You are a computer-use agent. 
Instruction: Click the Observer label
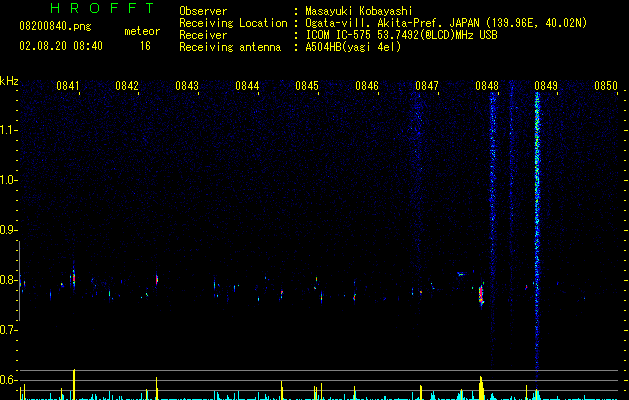(x=203, y=11)
